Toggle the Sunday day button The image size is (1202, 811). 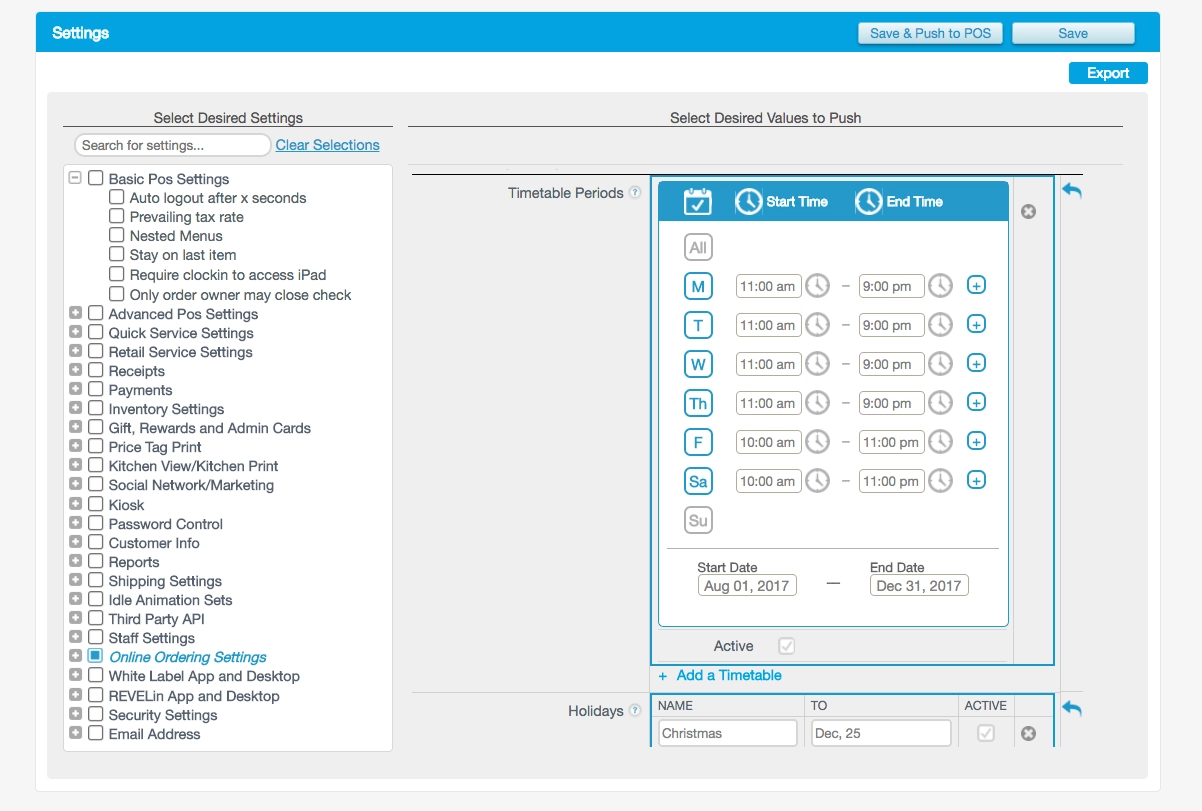tap(698, 520)
